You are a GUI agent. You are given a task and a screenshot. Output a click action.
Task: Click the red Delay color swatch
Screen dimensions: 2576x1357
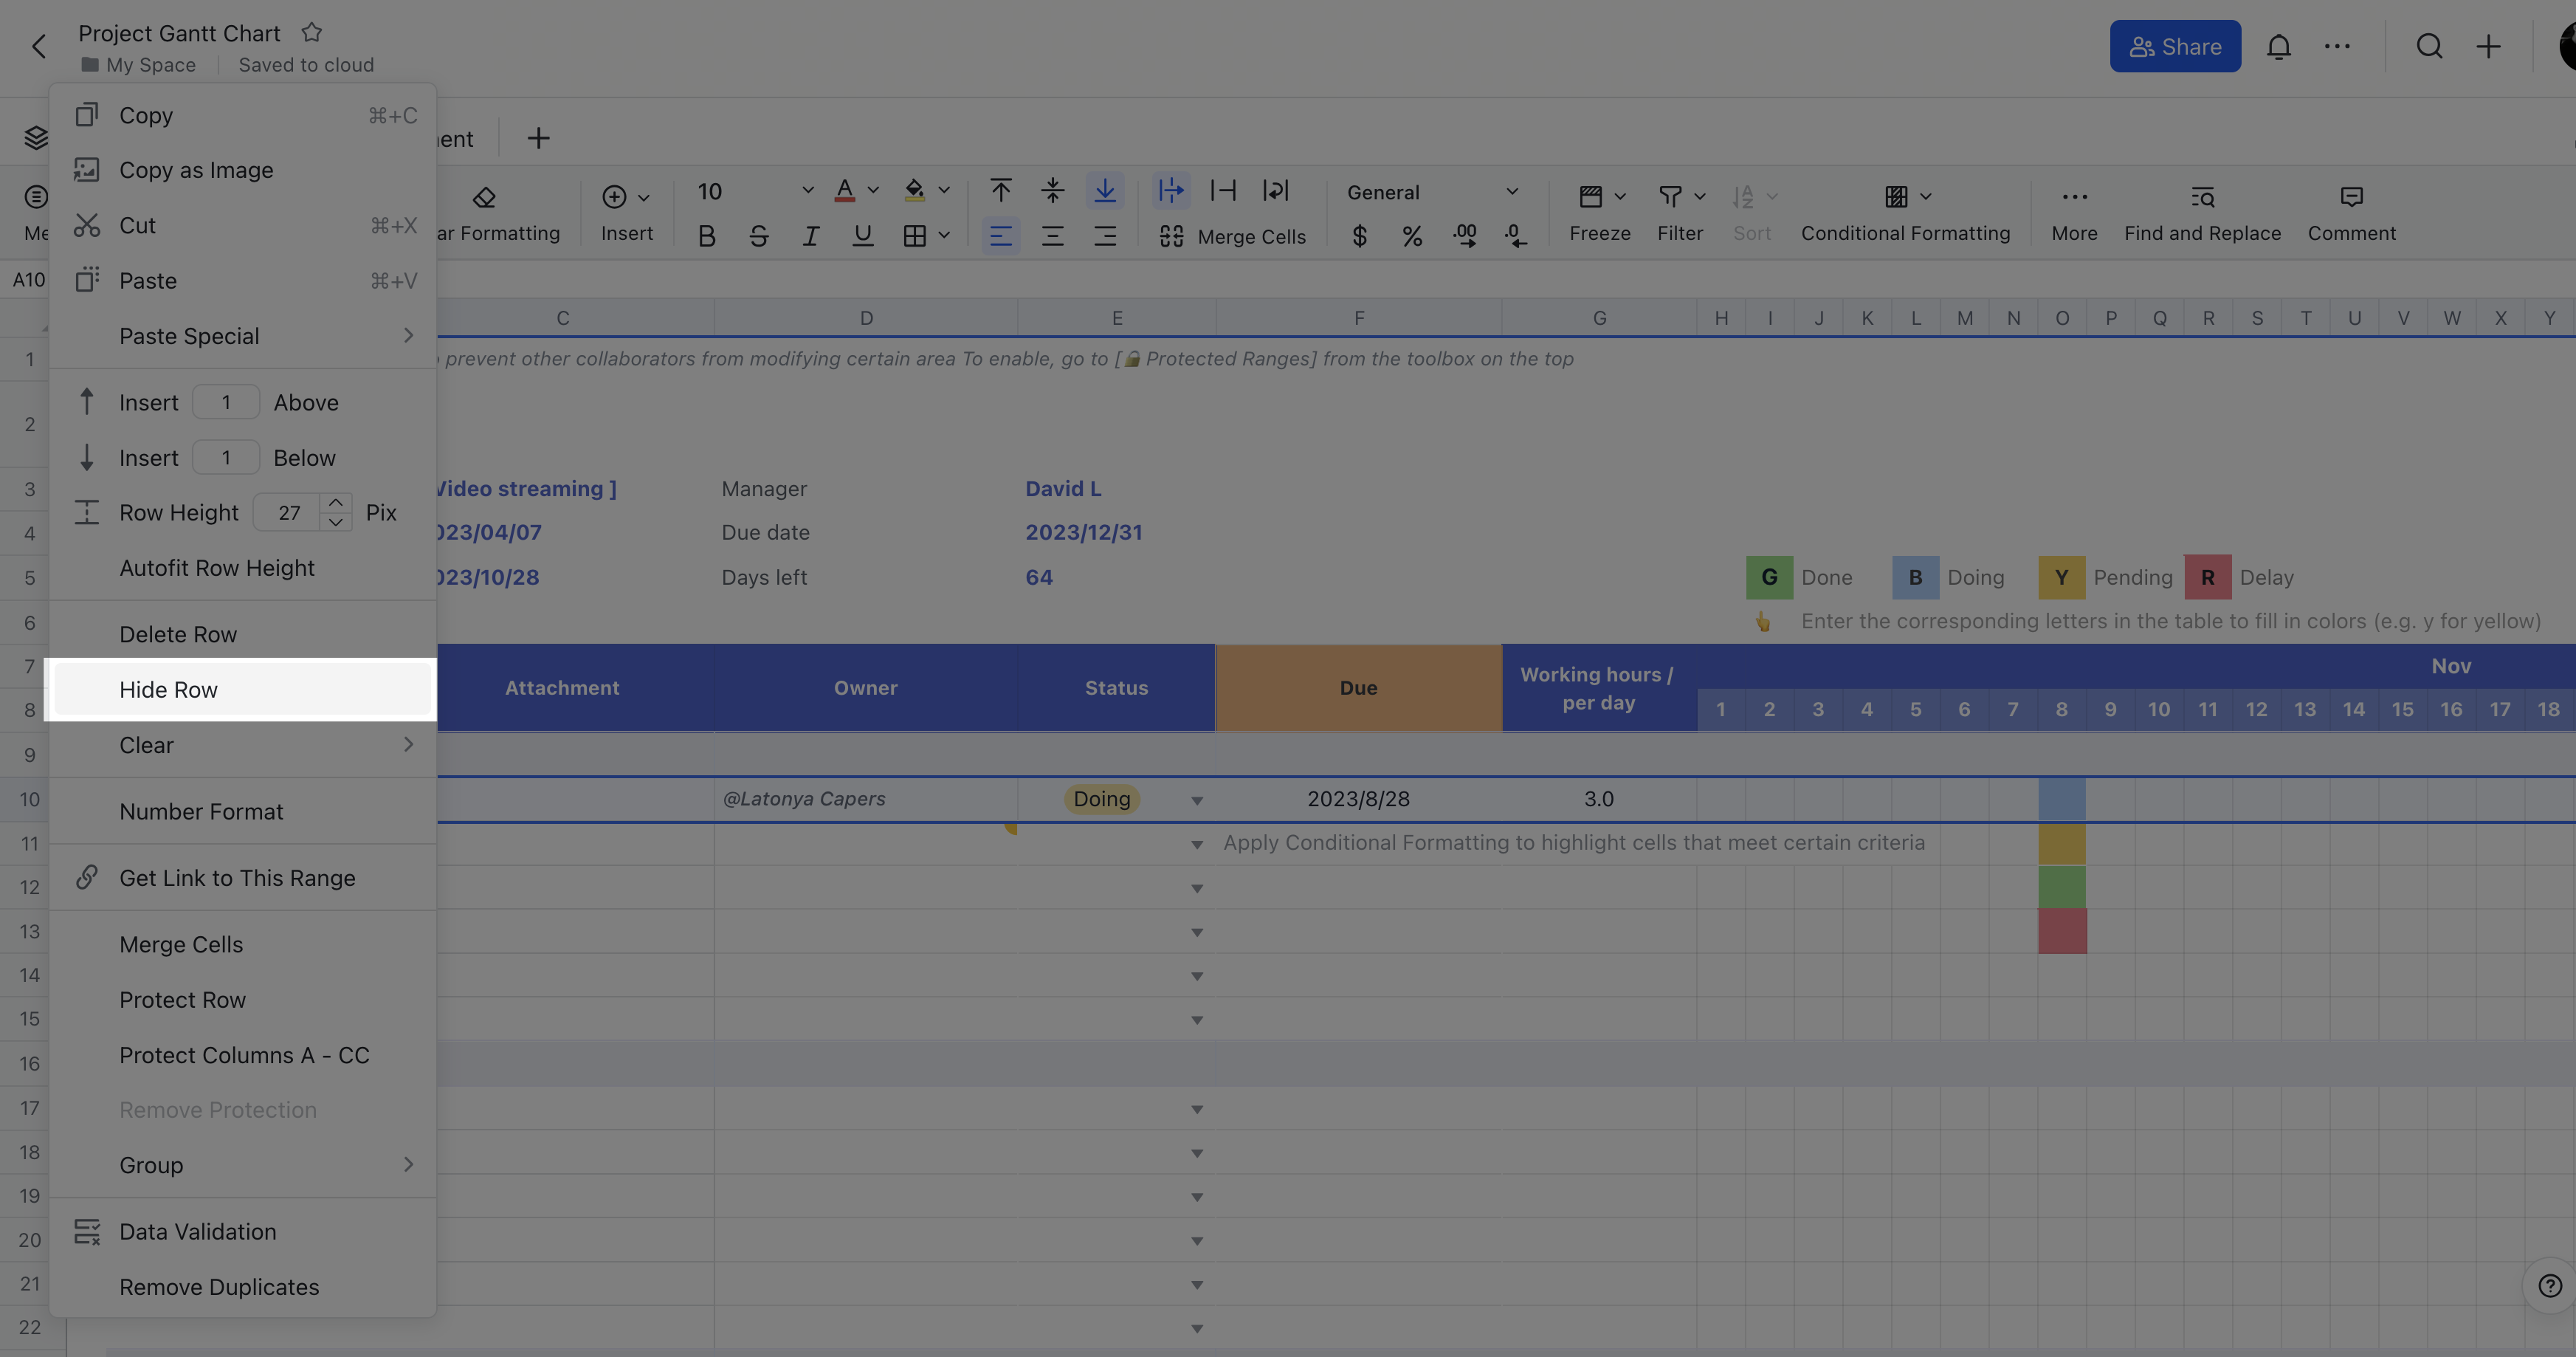pos(2208,577)
